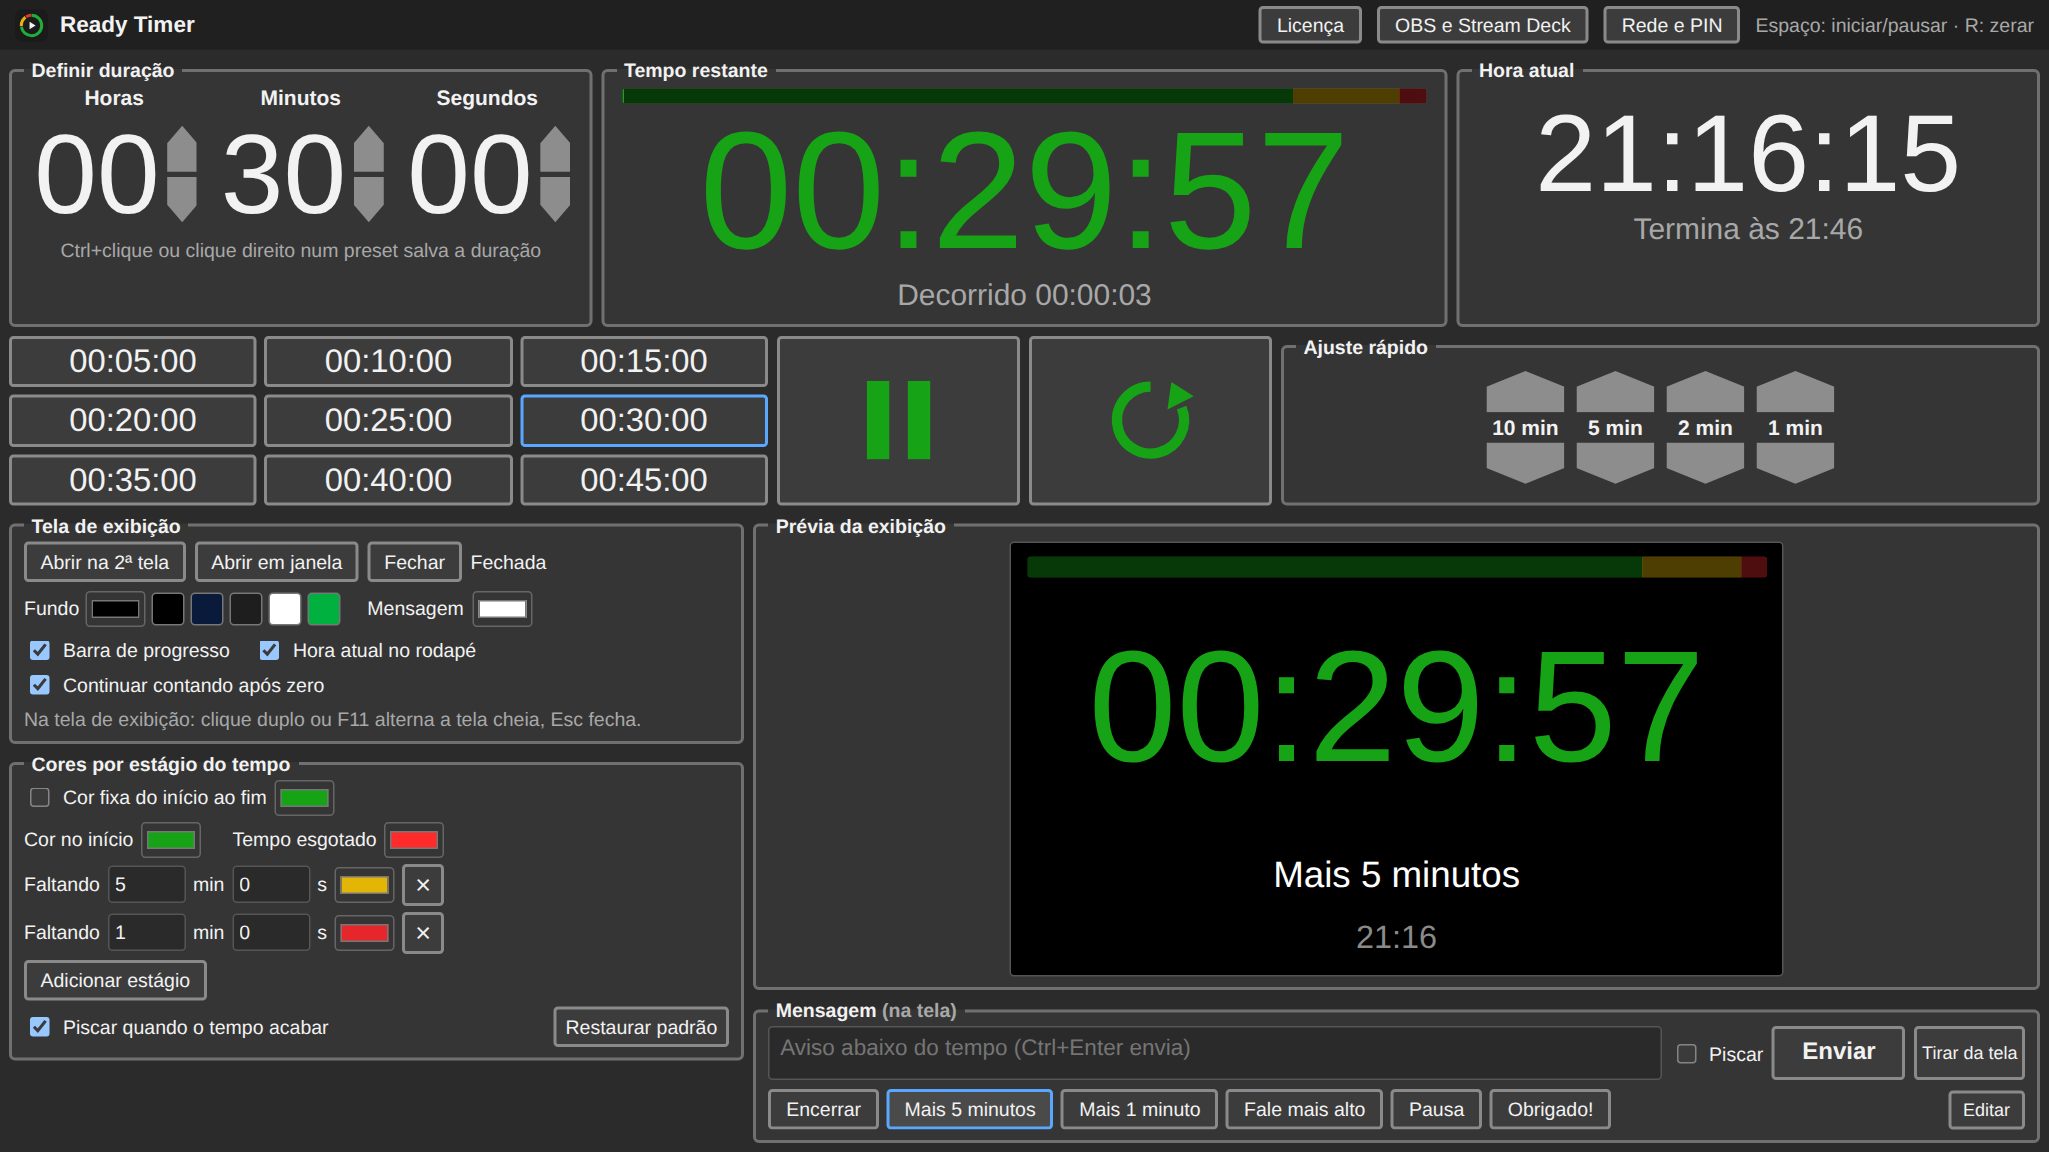The height and width of the screenshot is (1152, 2049).
Task: Select the 00:30:00 preset
Action: [x=644, y=420]
